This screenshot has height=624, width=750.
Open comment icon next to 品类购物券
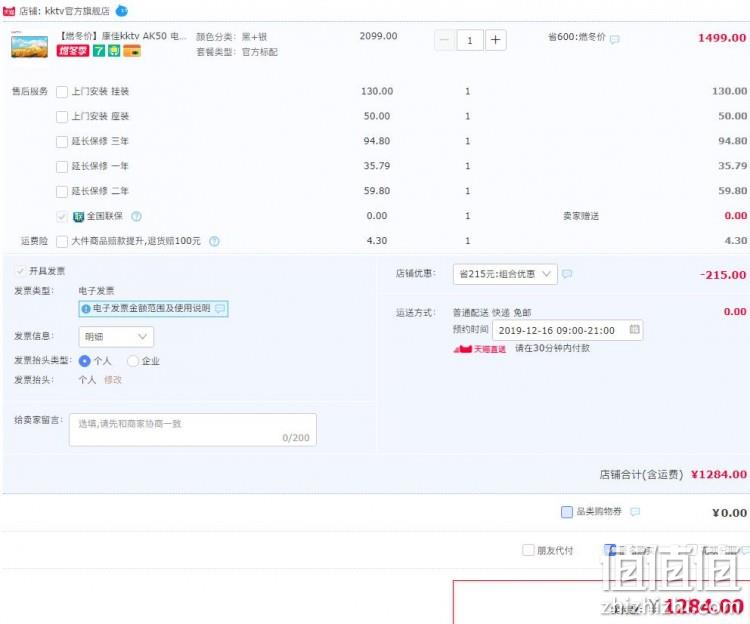(x=635, y=512)
